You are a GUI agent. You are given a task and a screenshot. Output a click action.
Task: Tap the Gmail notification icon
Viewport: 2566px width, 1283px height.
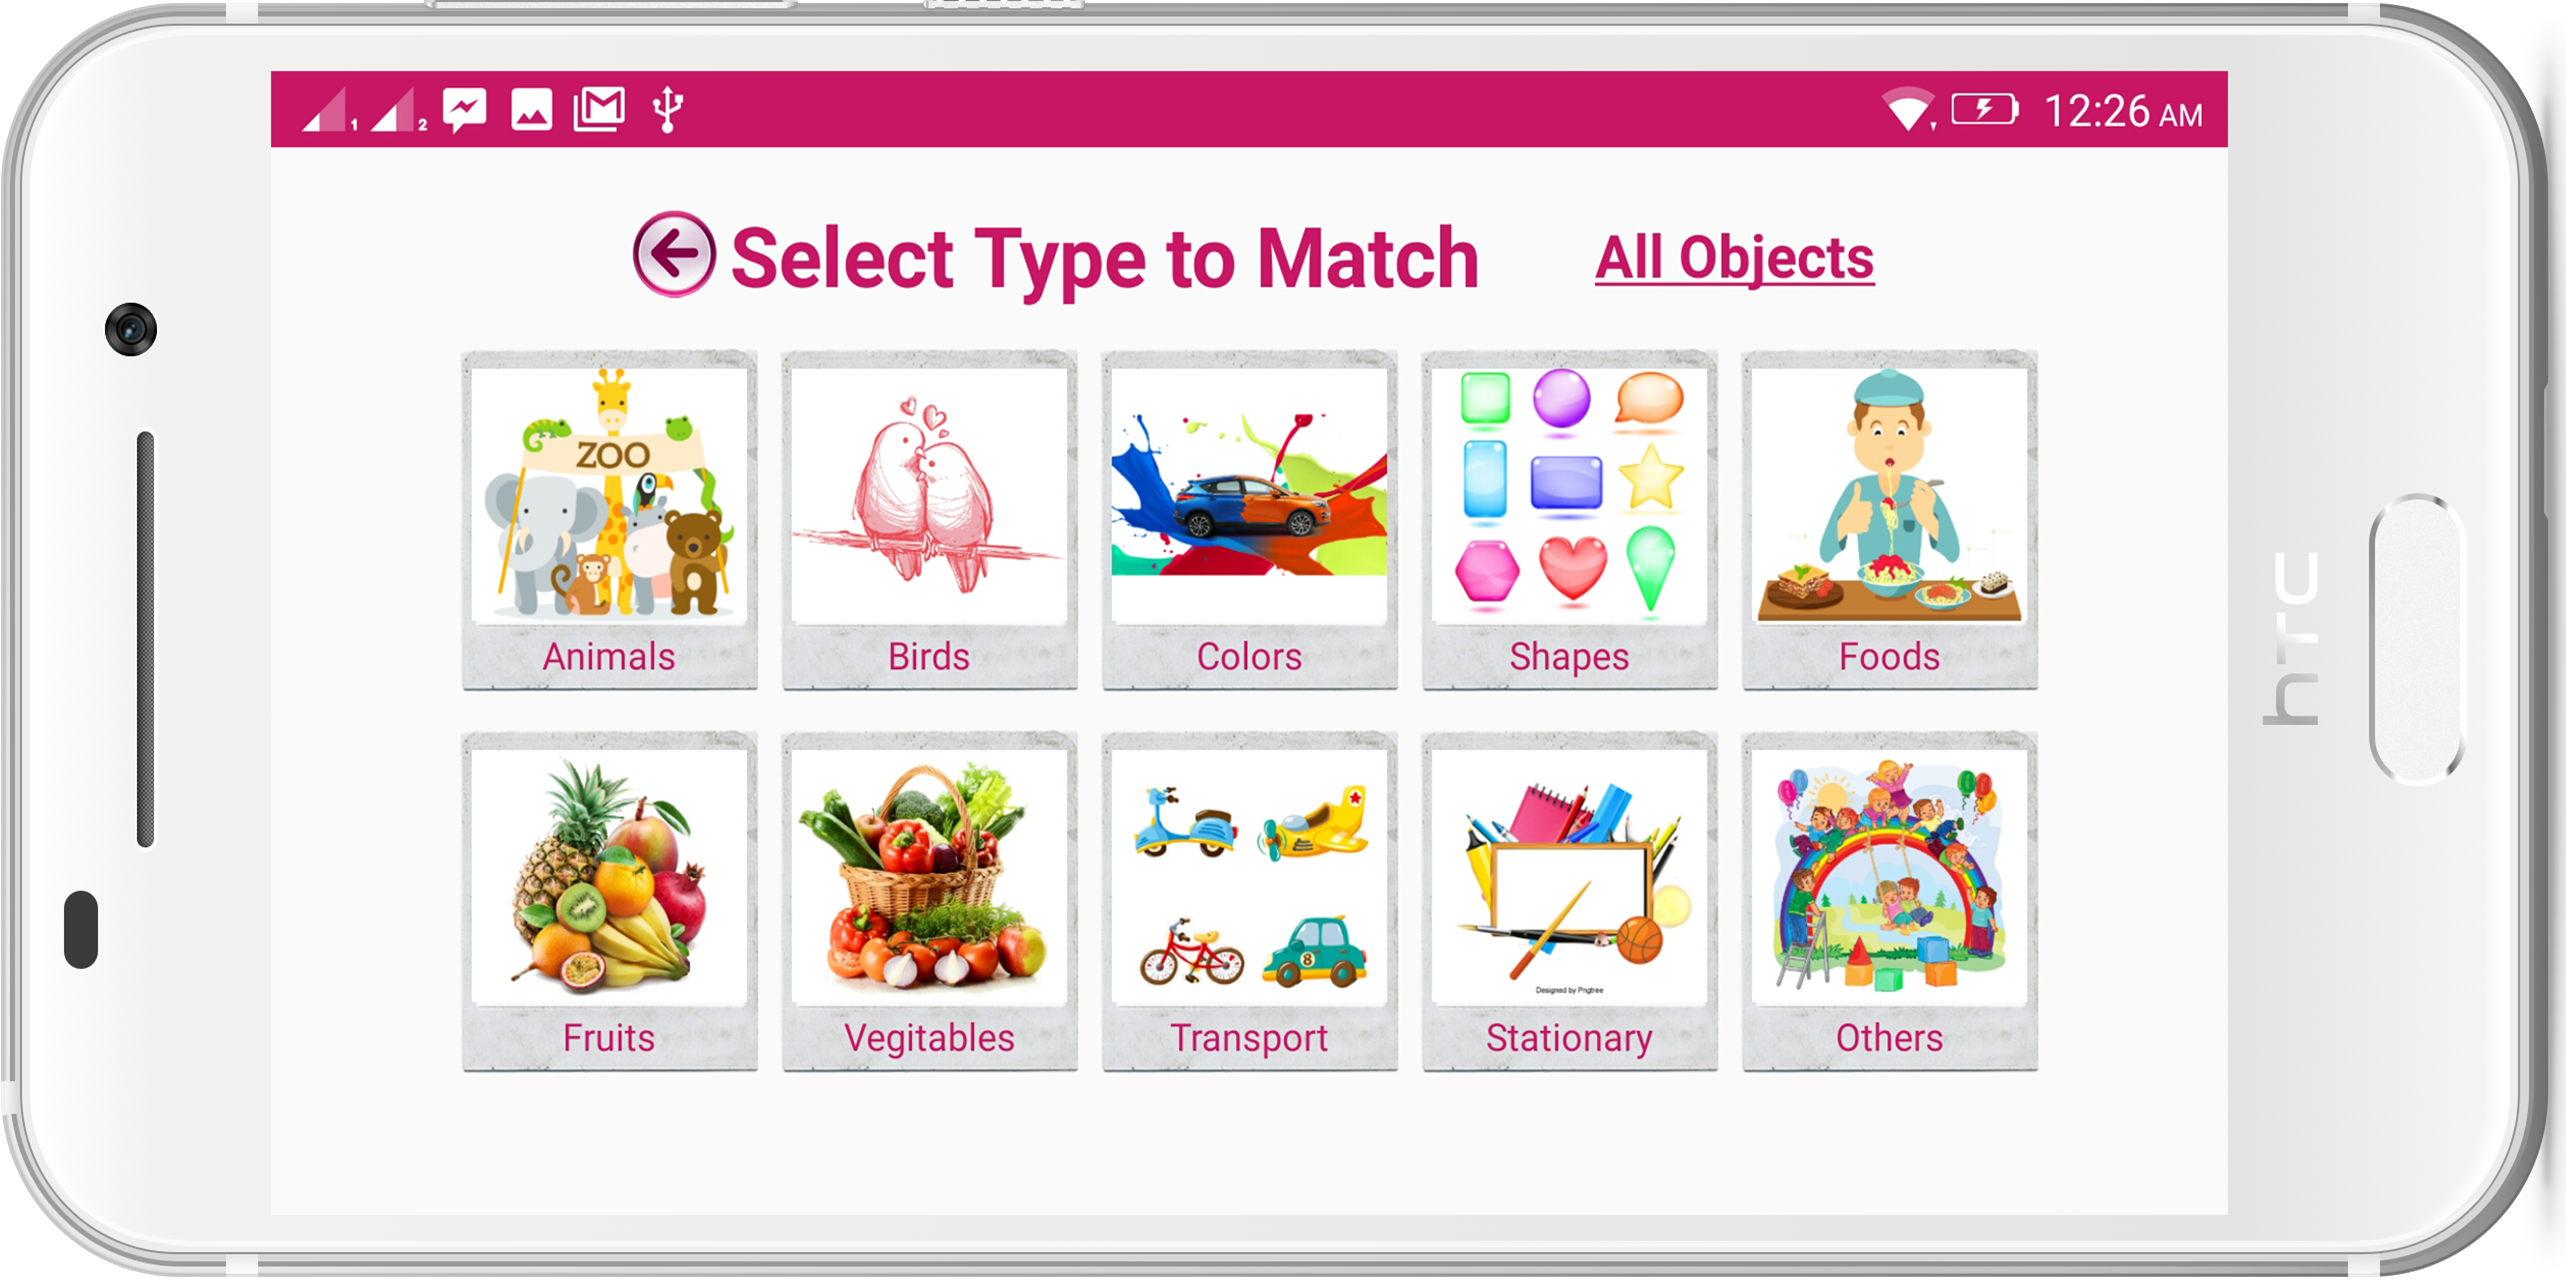[599, 109]
